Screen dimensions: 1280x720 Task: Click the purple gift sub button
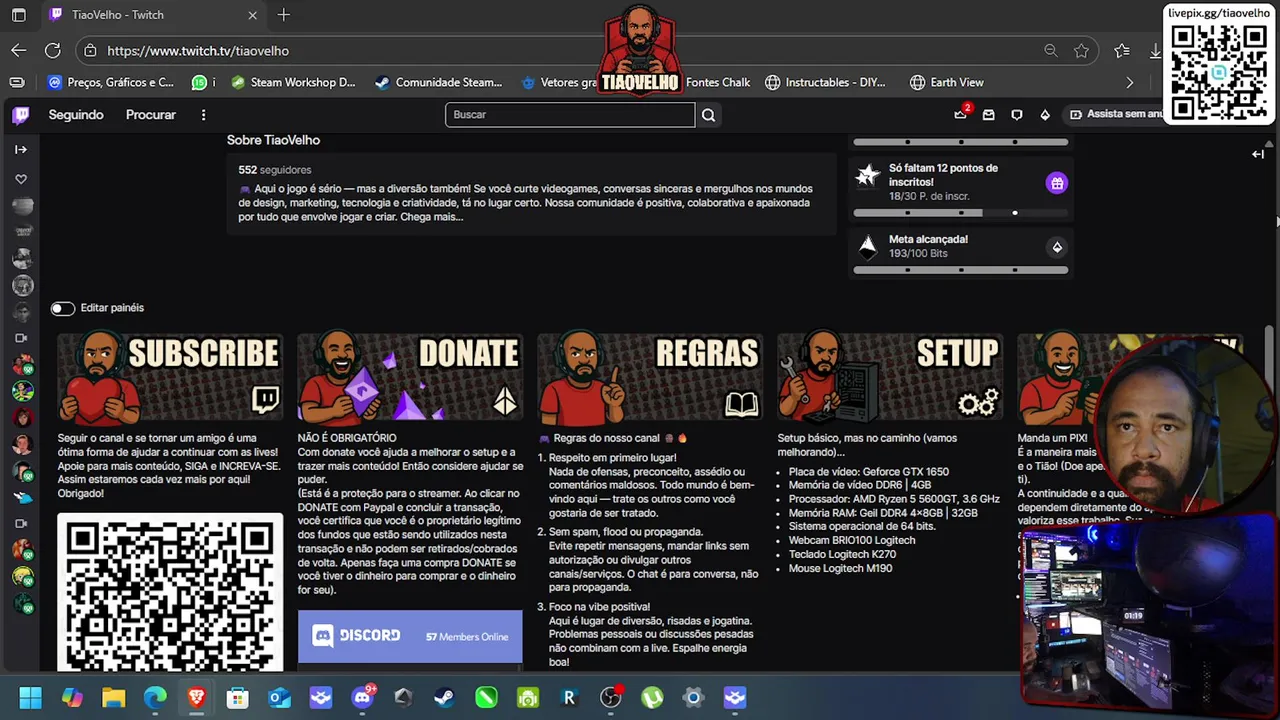pyautogui.click(x=1057, y=183)
